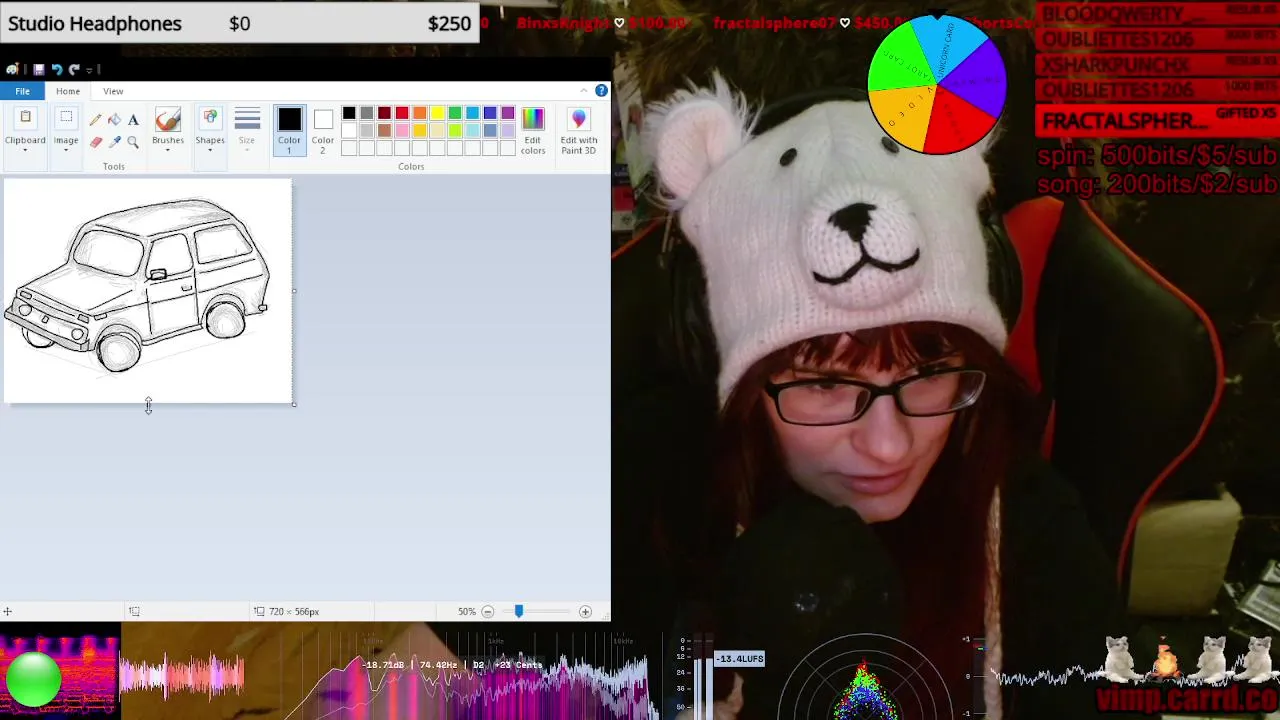Click the cursor position icon in status bar
Image resolution: width=1280 pixels, height=720 pixels.
pyautogui.click(x=7, y=611)
